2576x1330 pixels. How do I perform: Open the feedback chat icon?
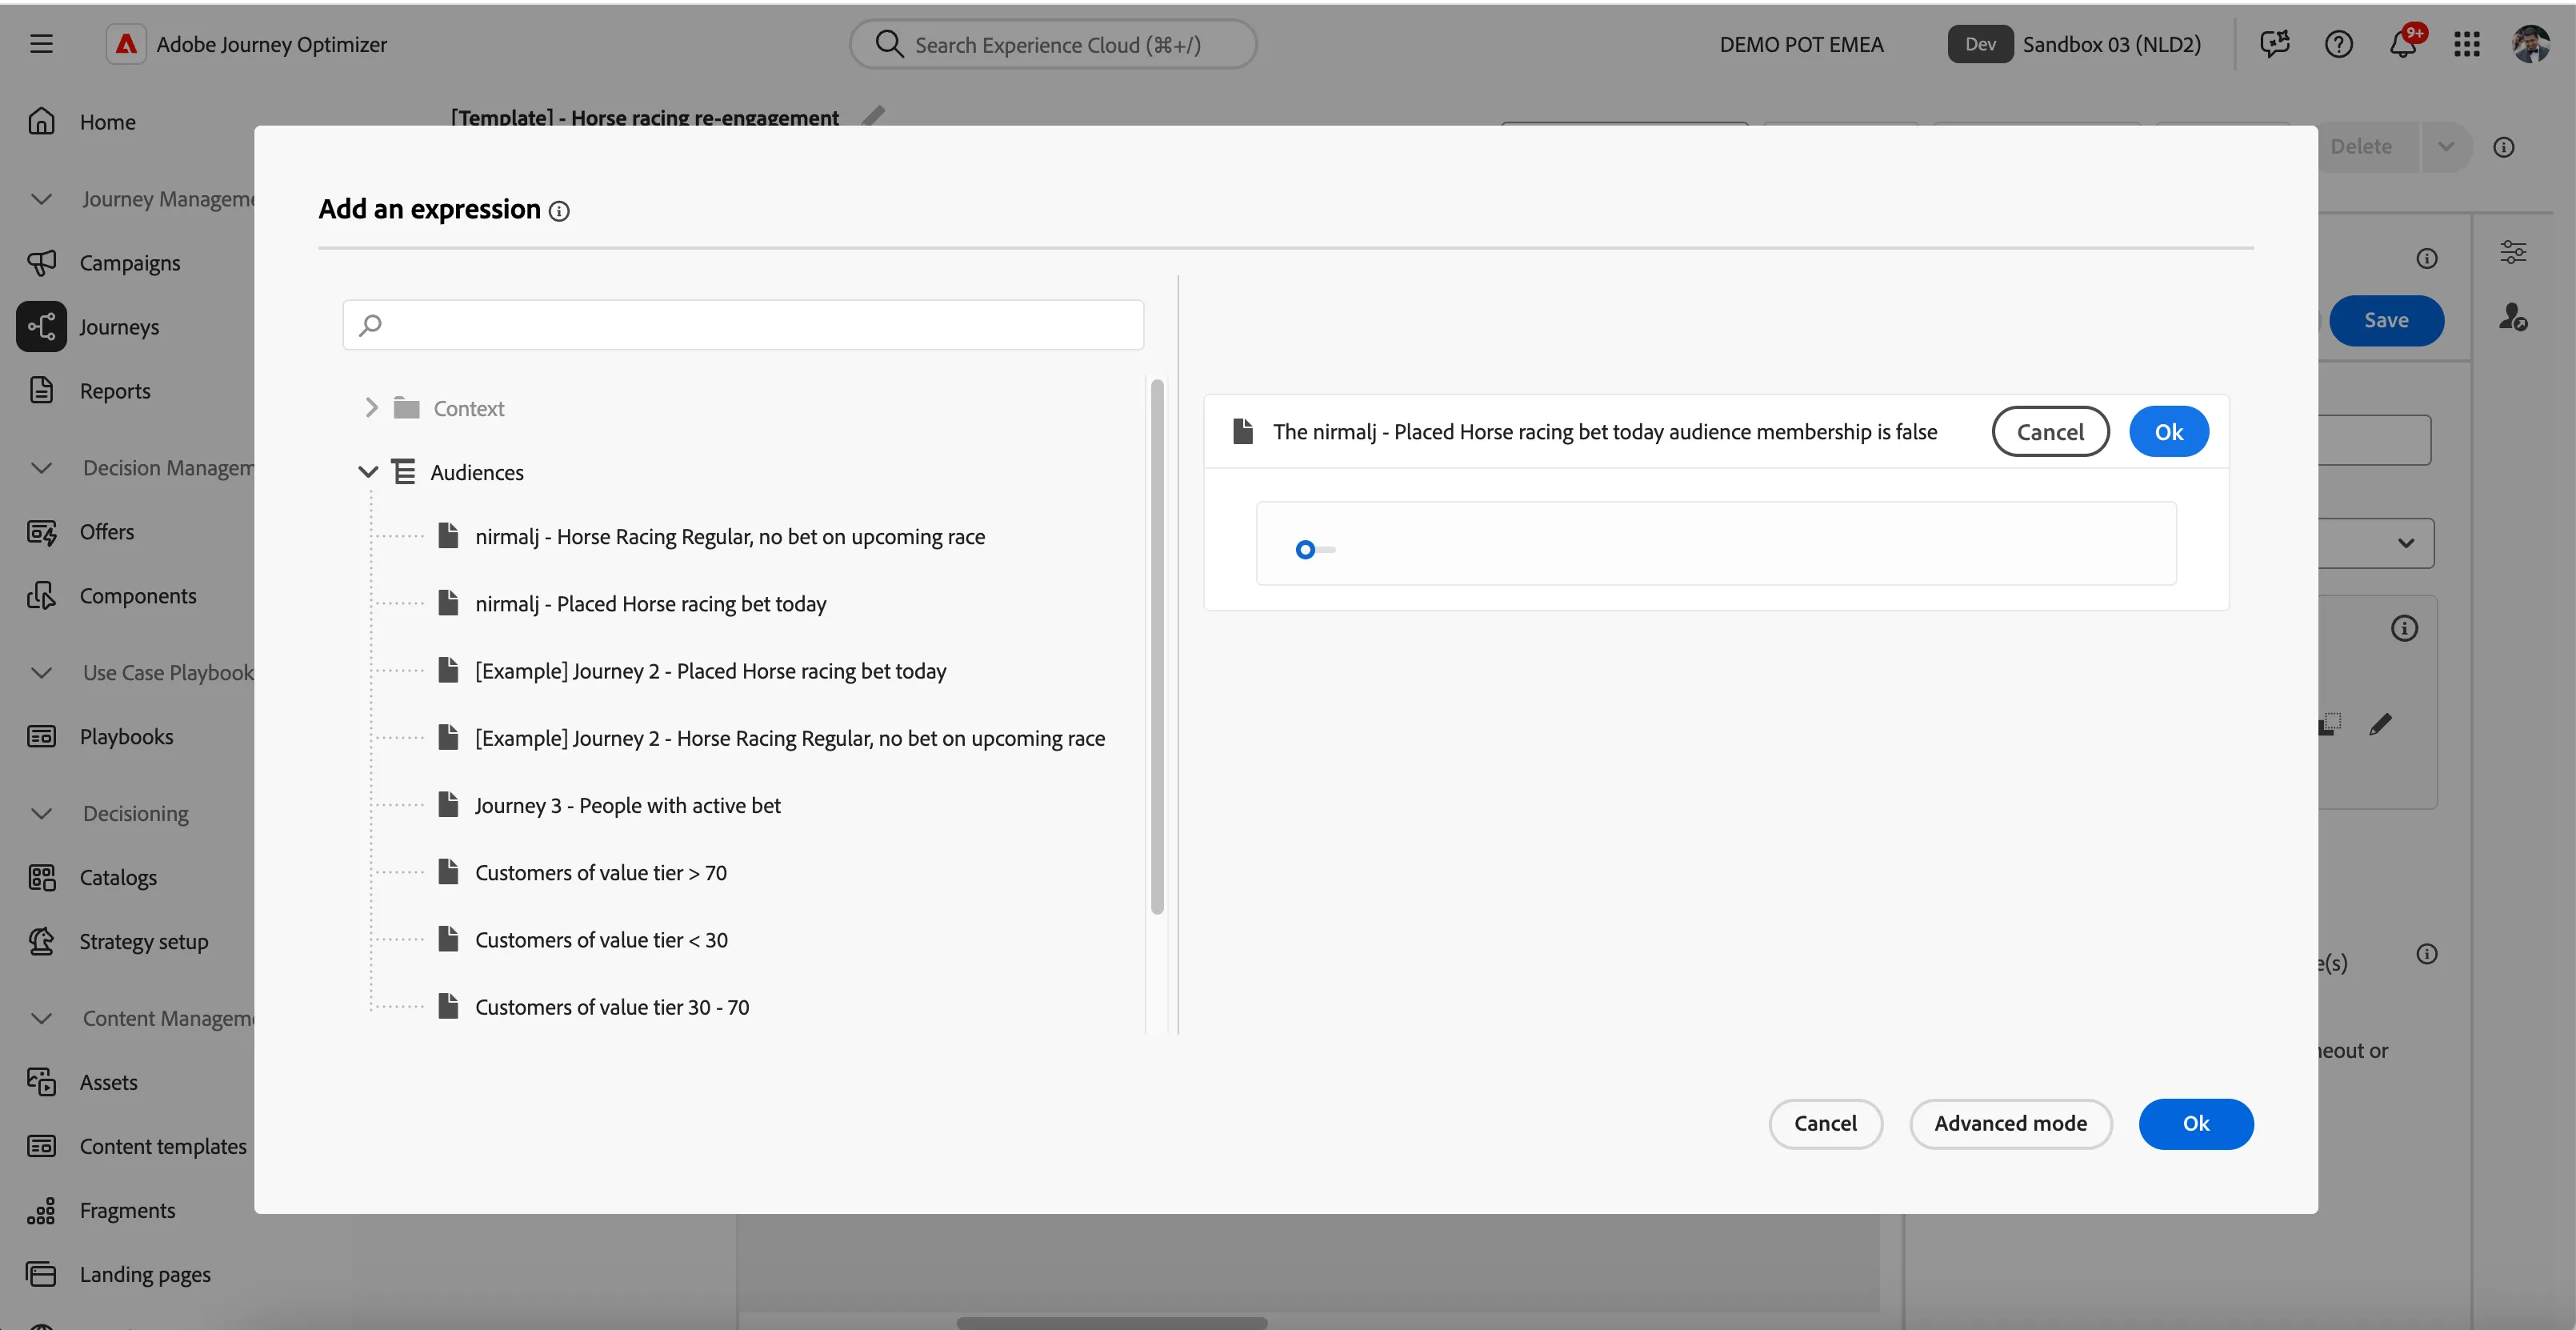click(2274, 44)
